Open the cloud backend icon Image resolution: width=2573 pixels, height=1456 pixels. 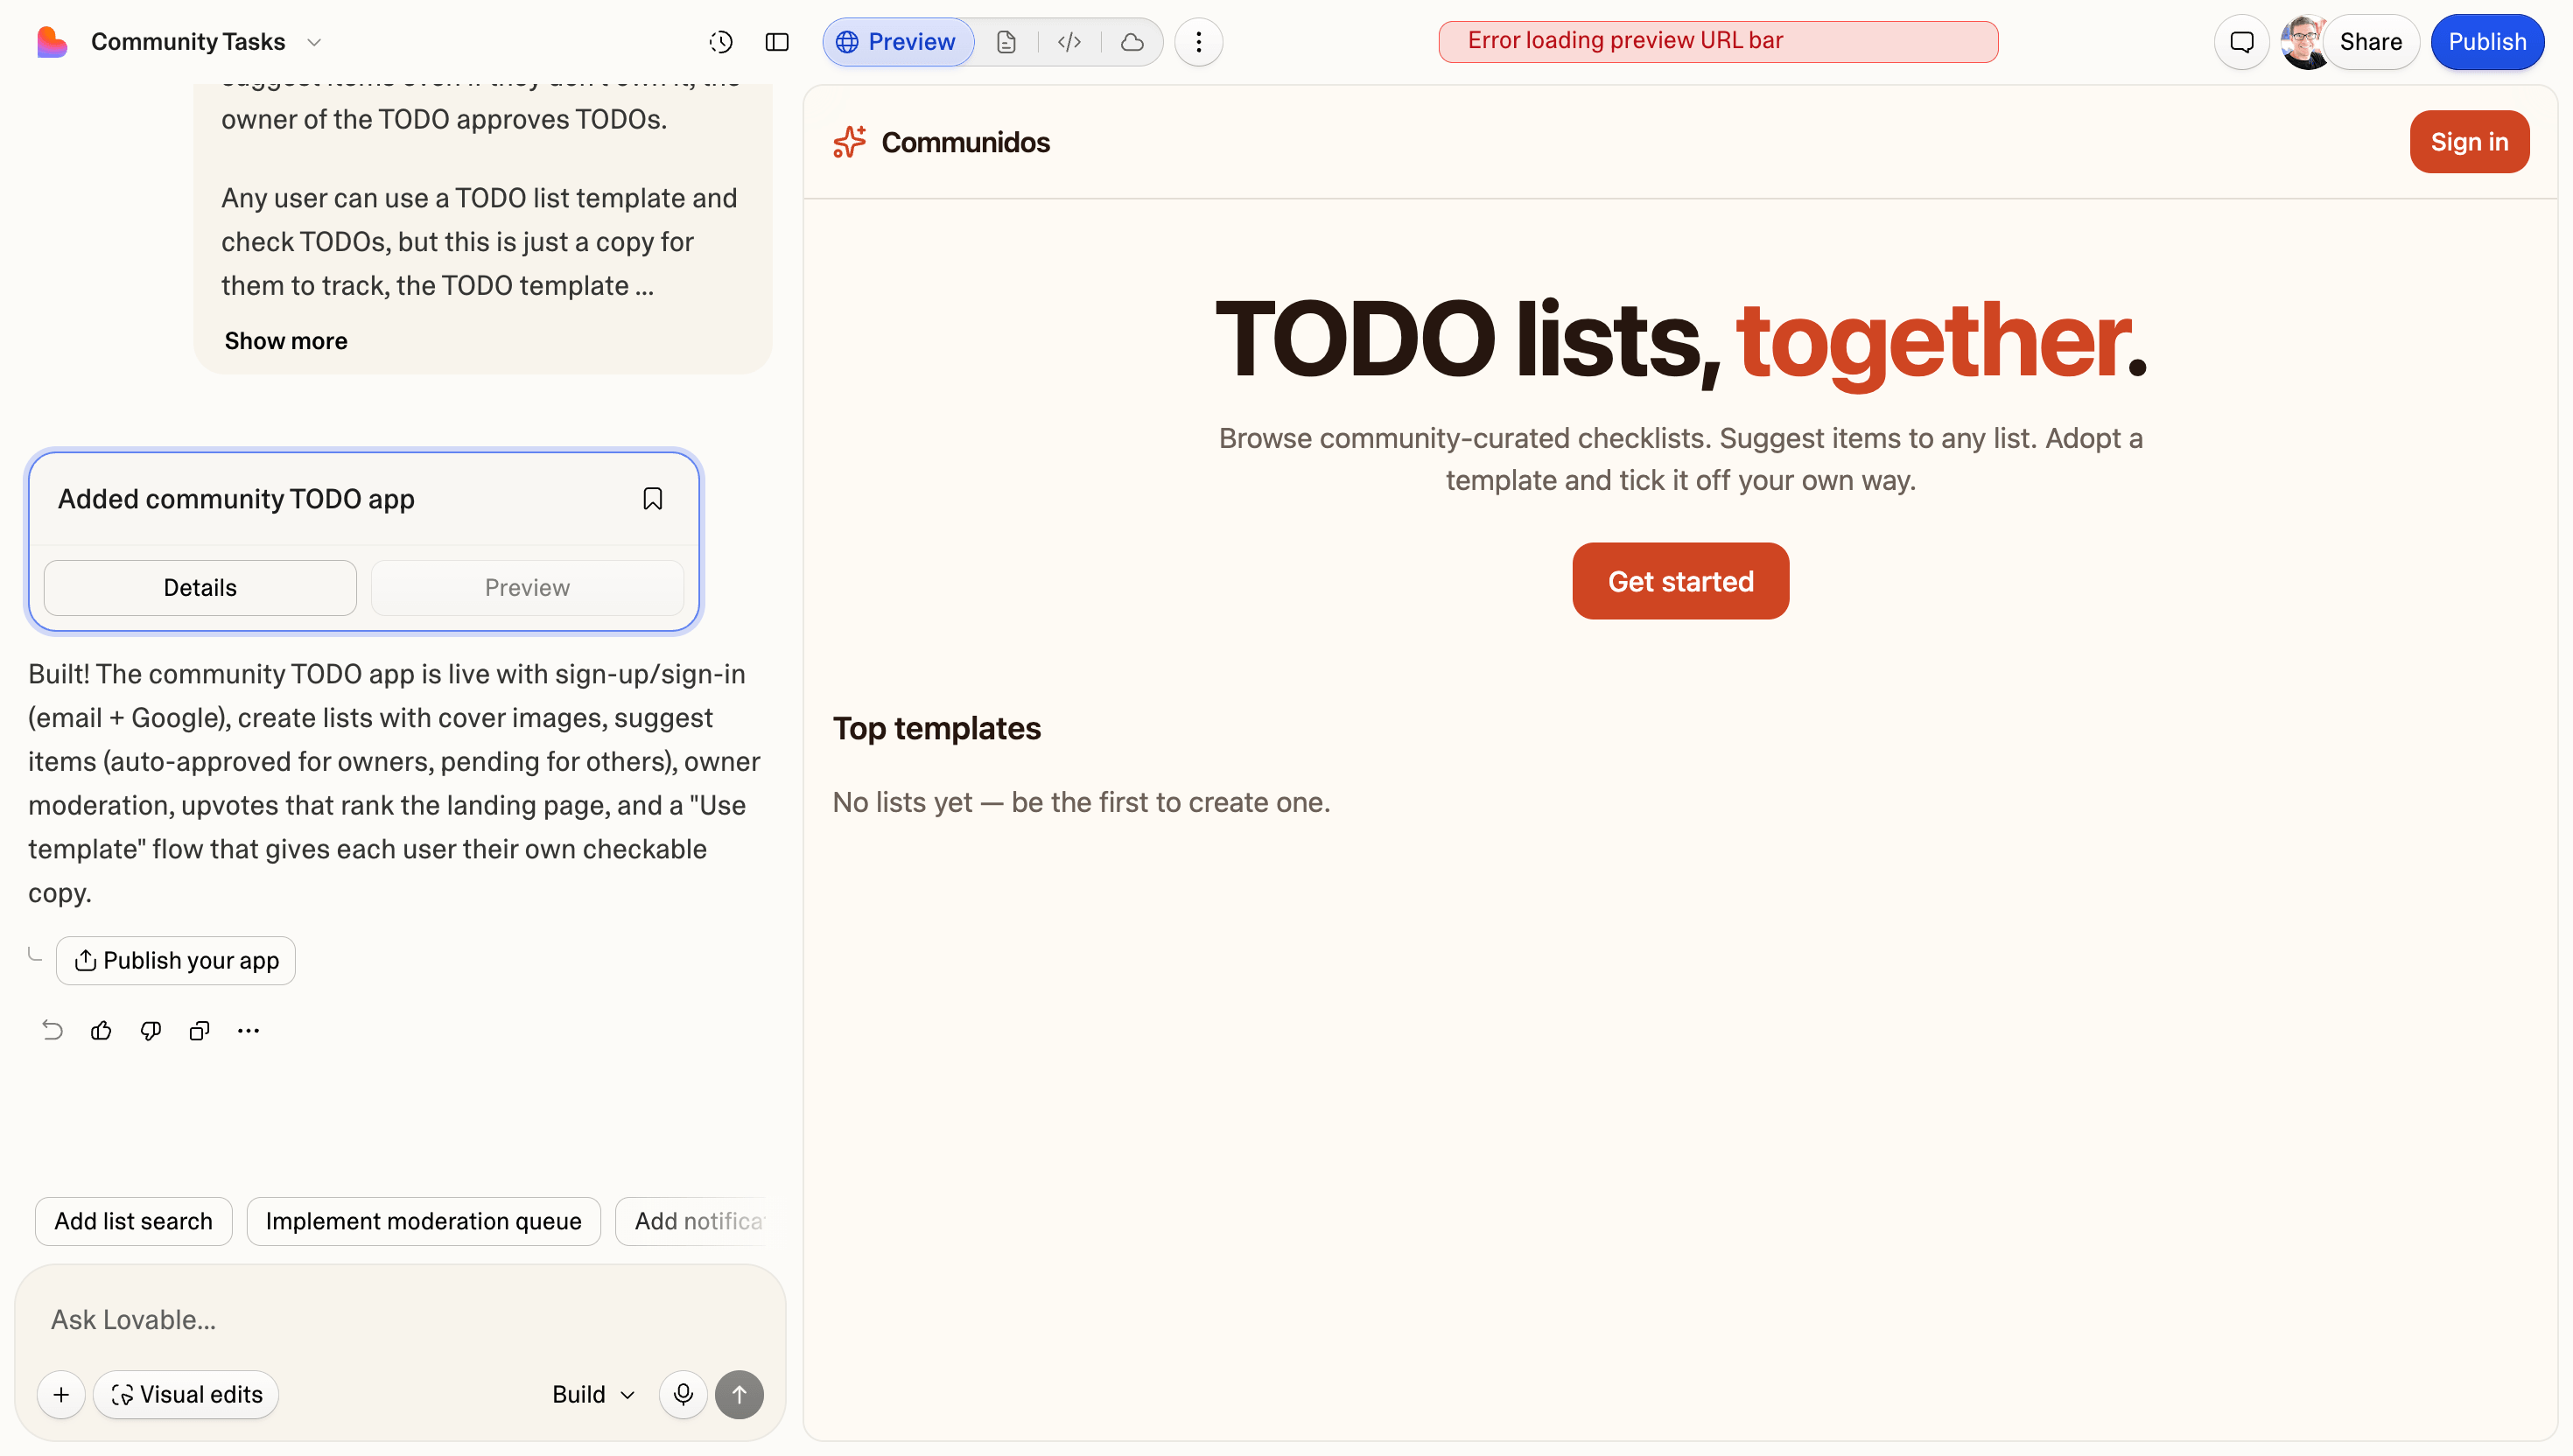click(1132, 42)
